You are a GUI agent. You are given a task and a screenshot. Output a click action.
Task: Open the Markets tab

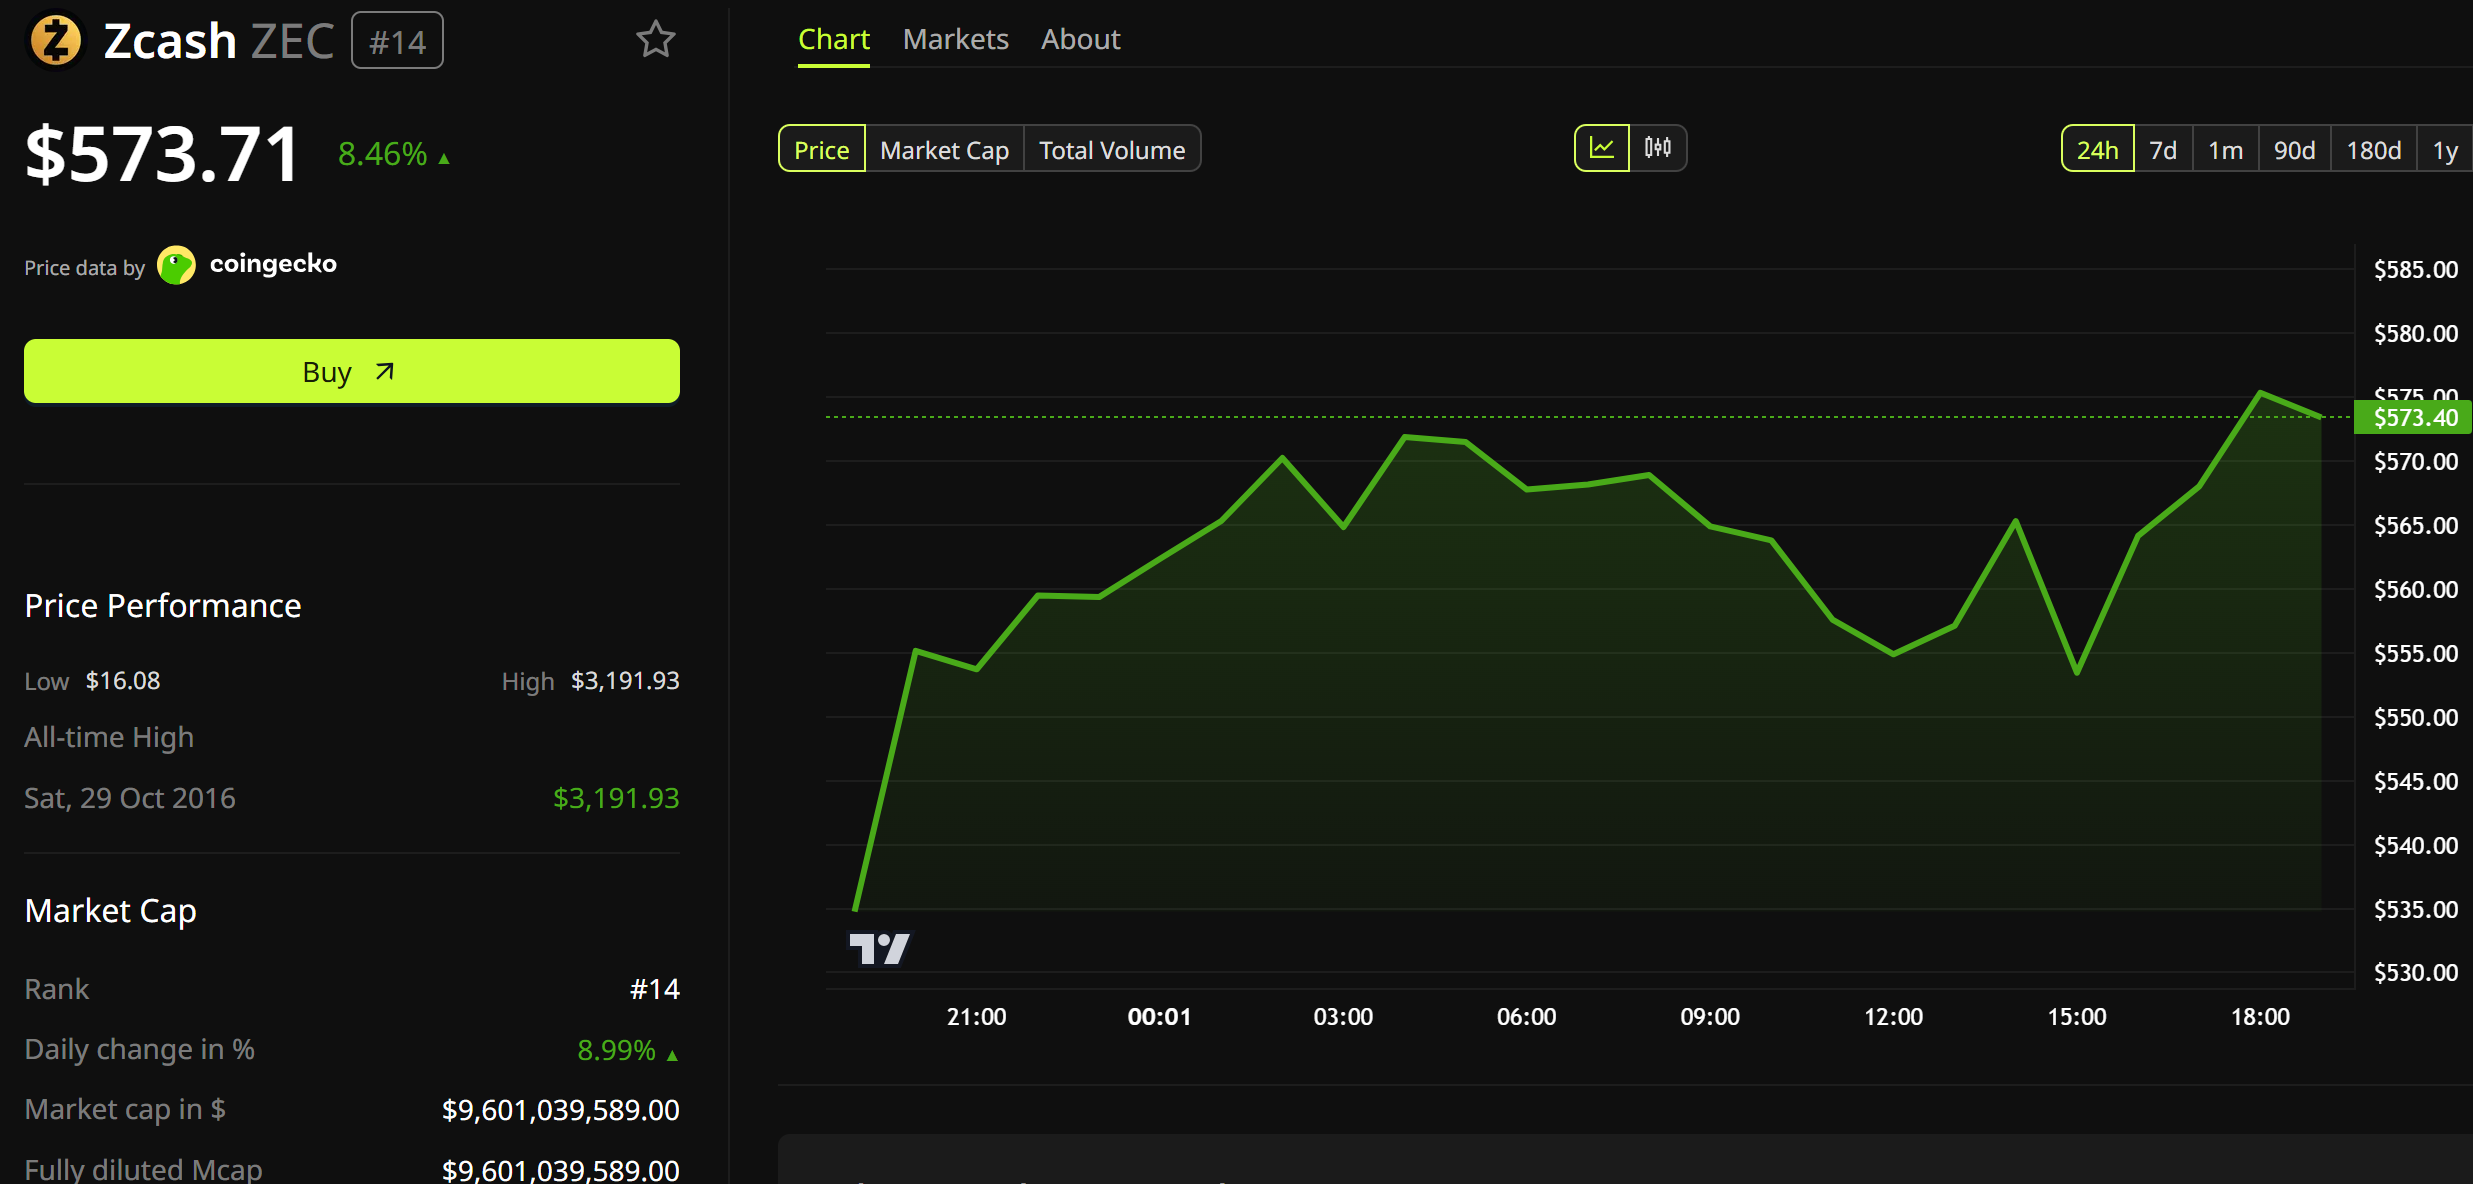point(956,39)
